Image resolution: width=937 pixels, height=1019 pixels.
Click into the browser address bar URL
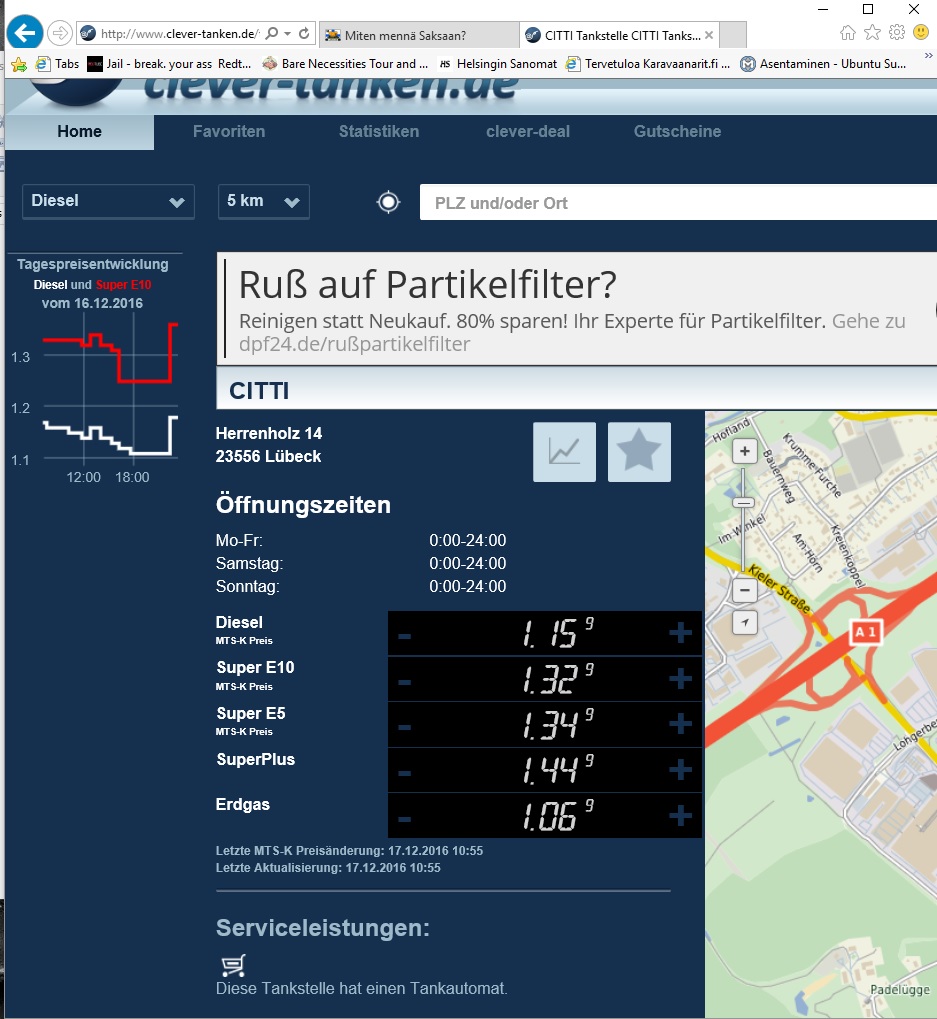coord(180,34)
